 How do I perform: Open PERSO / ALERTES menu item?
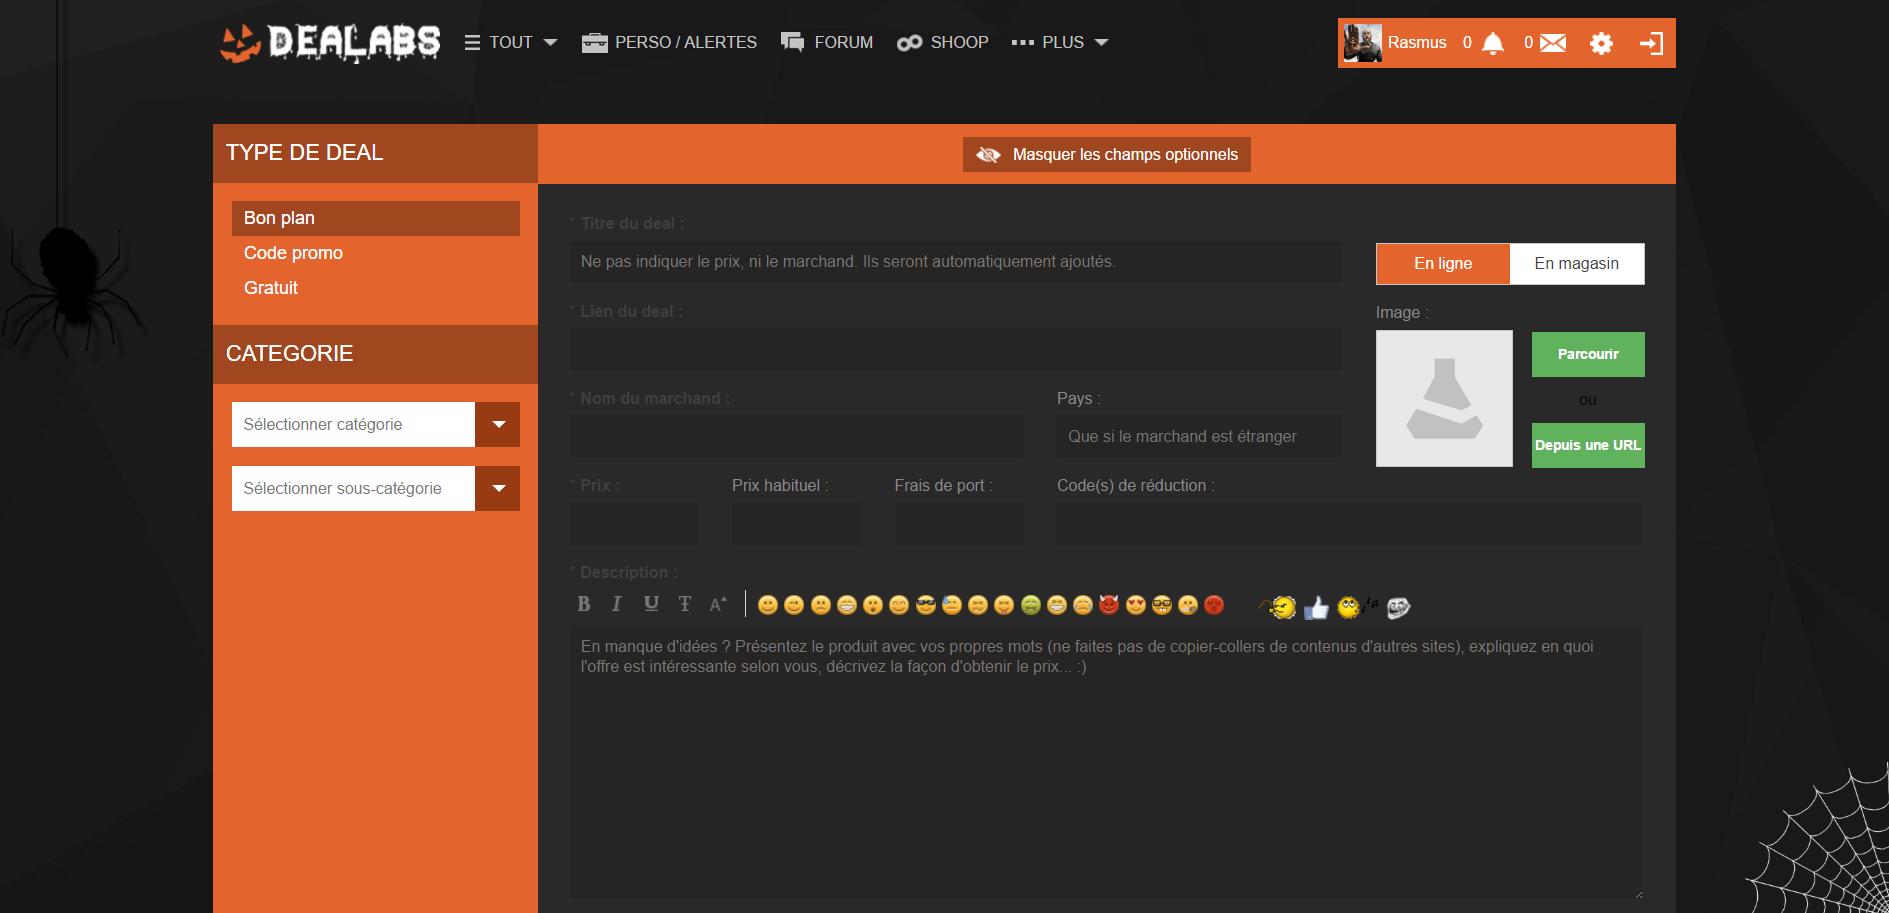pos(669,43)
